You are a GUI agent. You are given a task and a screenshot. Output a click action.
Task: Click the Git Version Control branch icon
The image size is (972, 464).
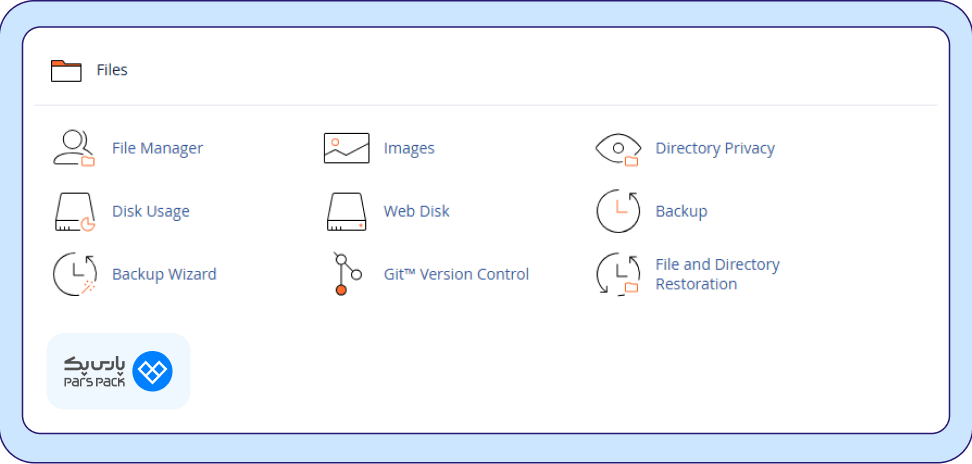coord(347,274)
